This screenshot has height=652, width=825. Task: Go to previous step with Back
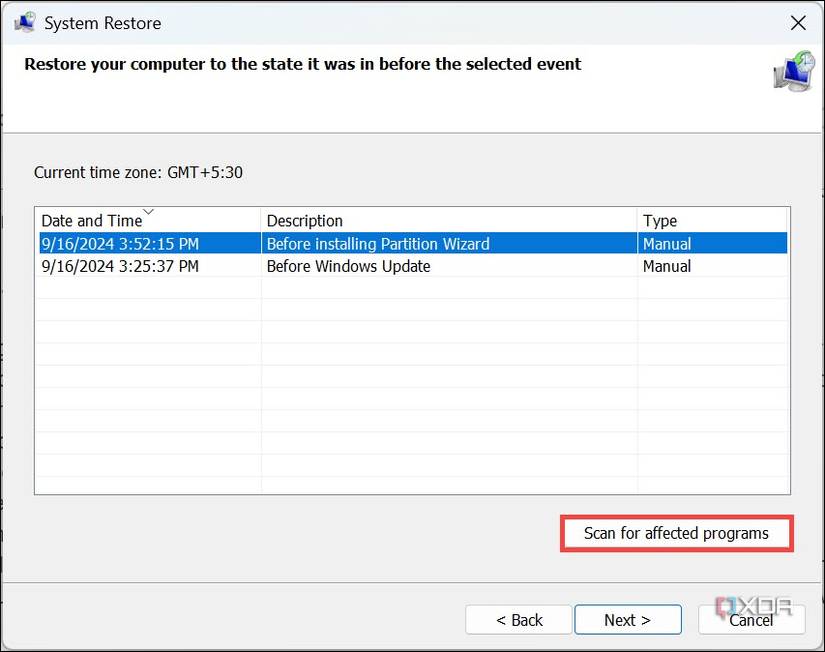519,619
